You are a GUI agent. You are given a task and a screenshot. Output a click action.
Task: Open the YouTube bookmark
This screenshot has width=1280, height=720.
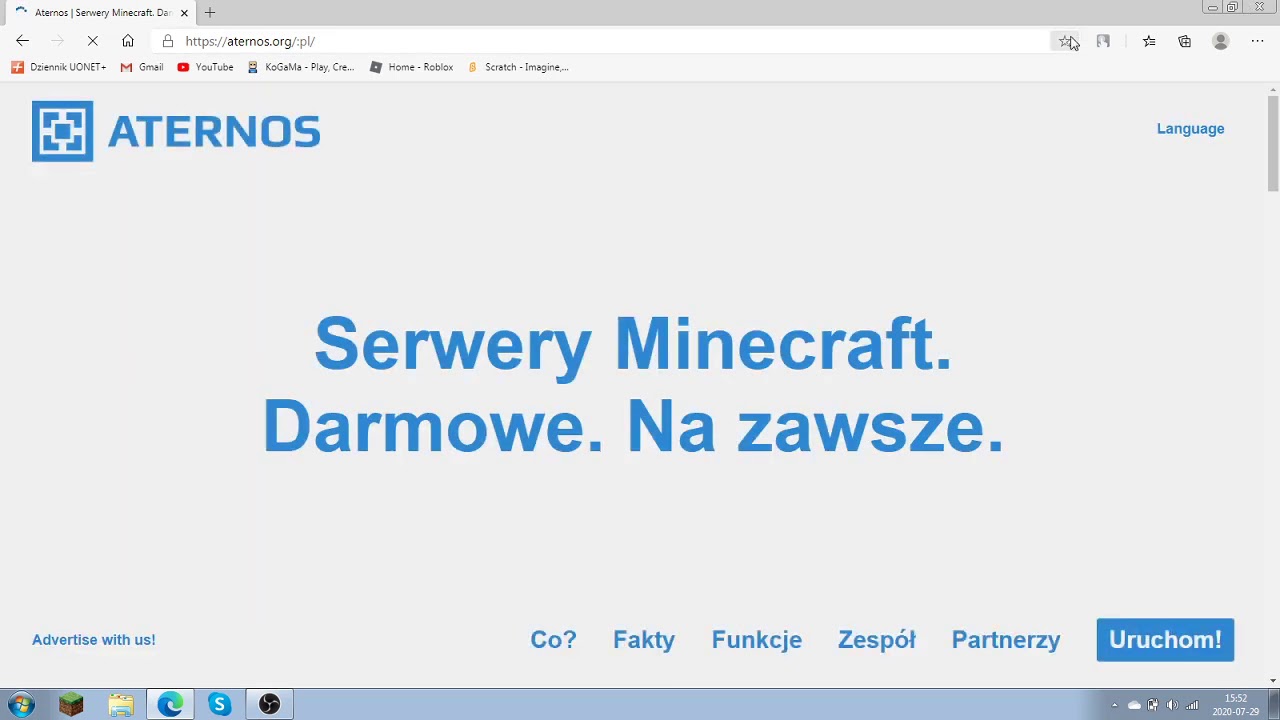[205, 67]
